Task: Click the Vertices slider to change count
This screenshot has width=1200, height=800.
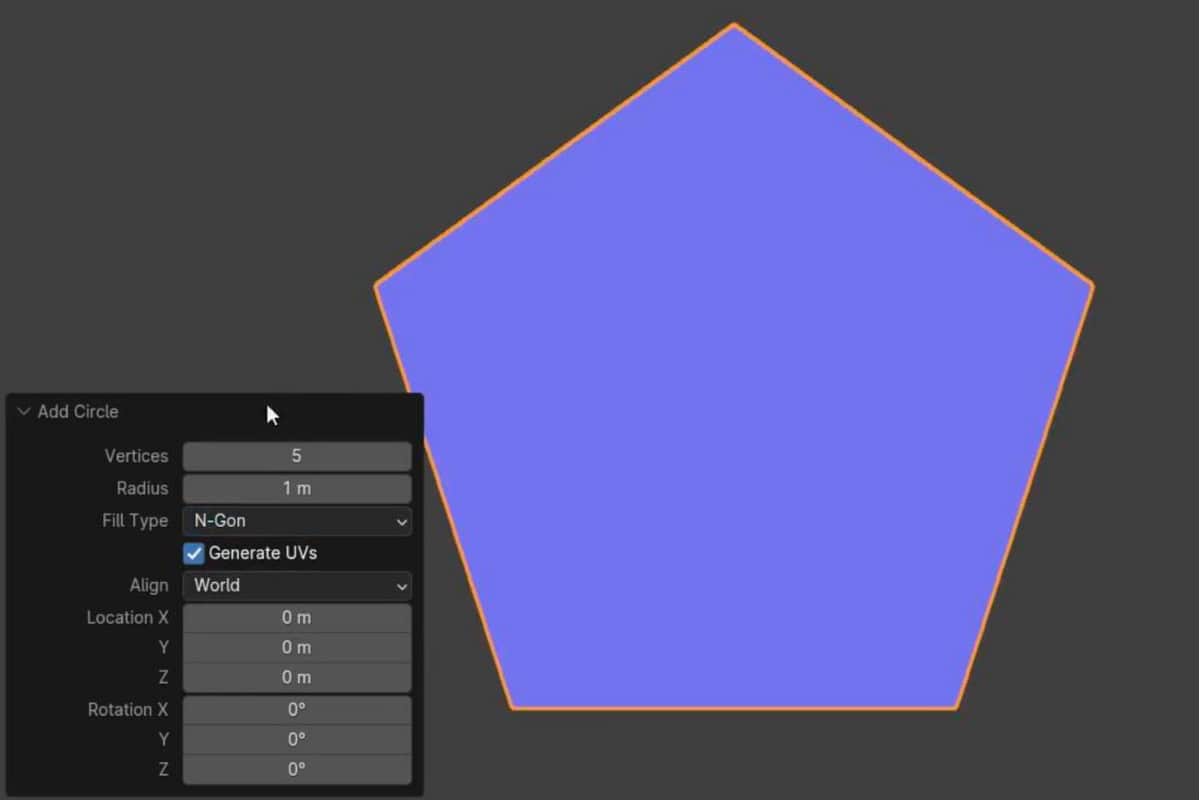Action: point(297,456)
